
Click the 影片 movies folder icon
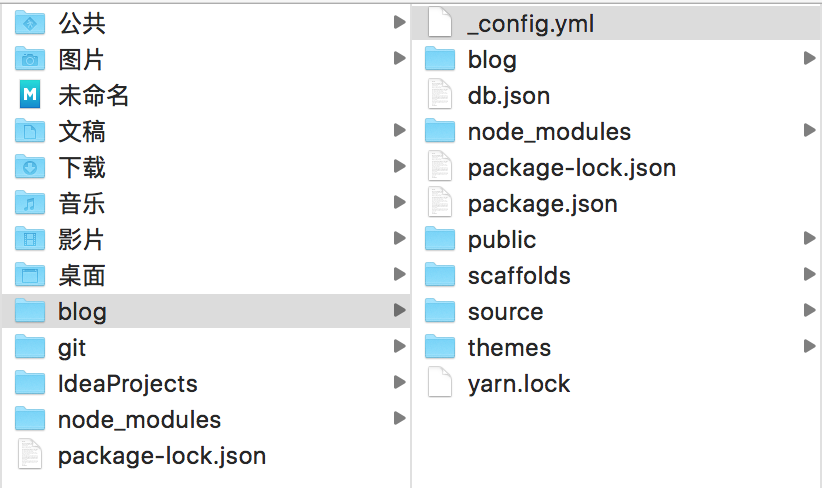tap(31, 239)
